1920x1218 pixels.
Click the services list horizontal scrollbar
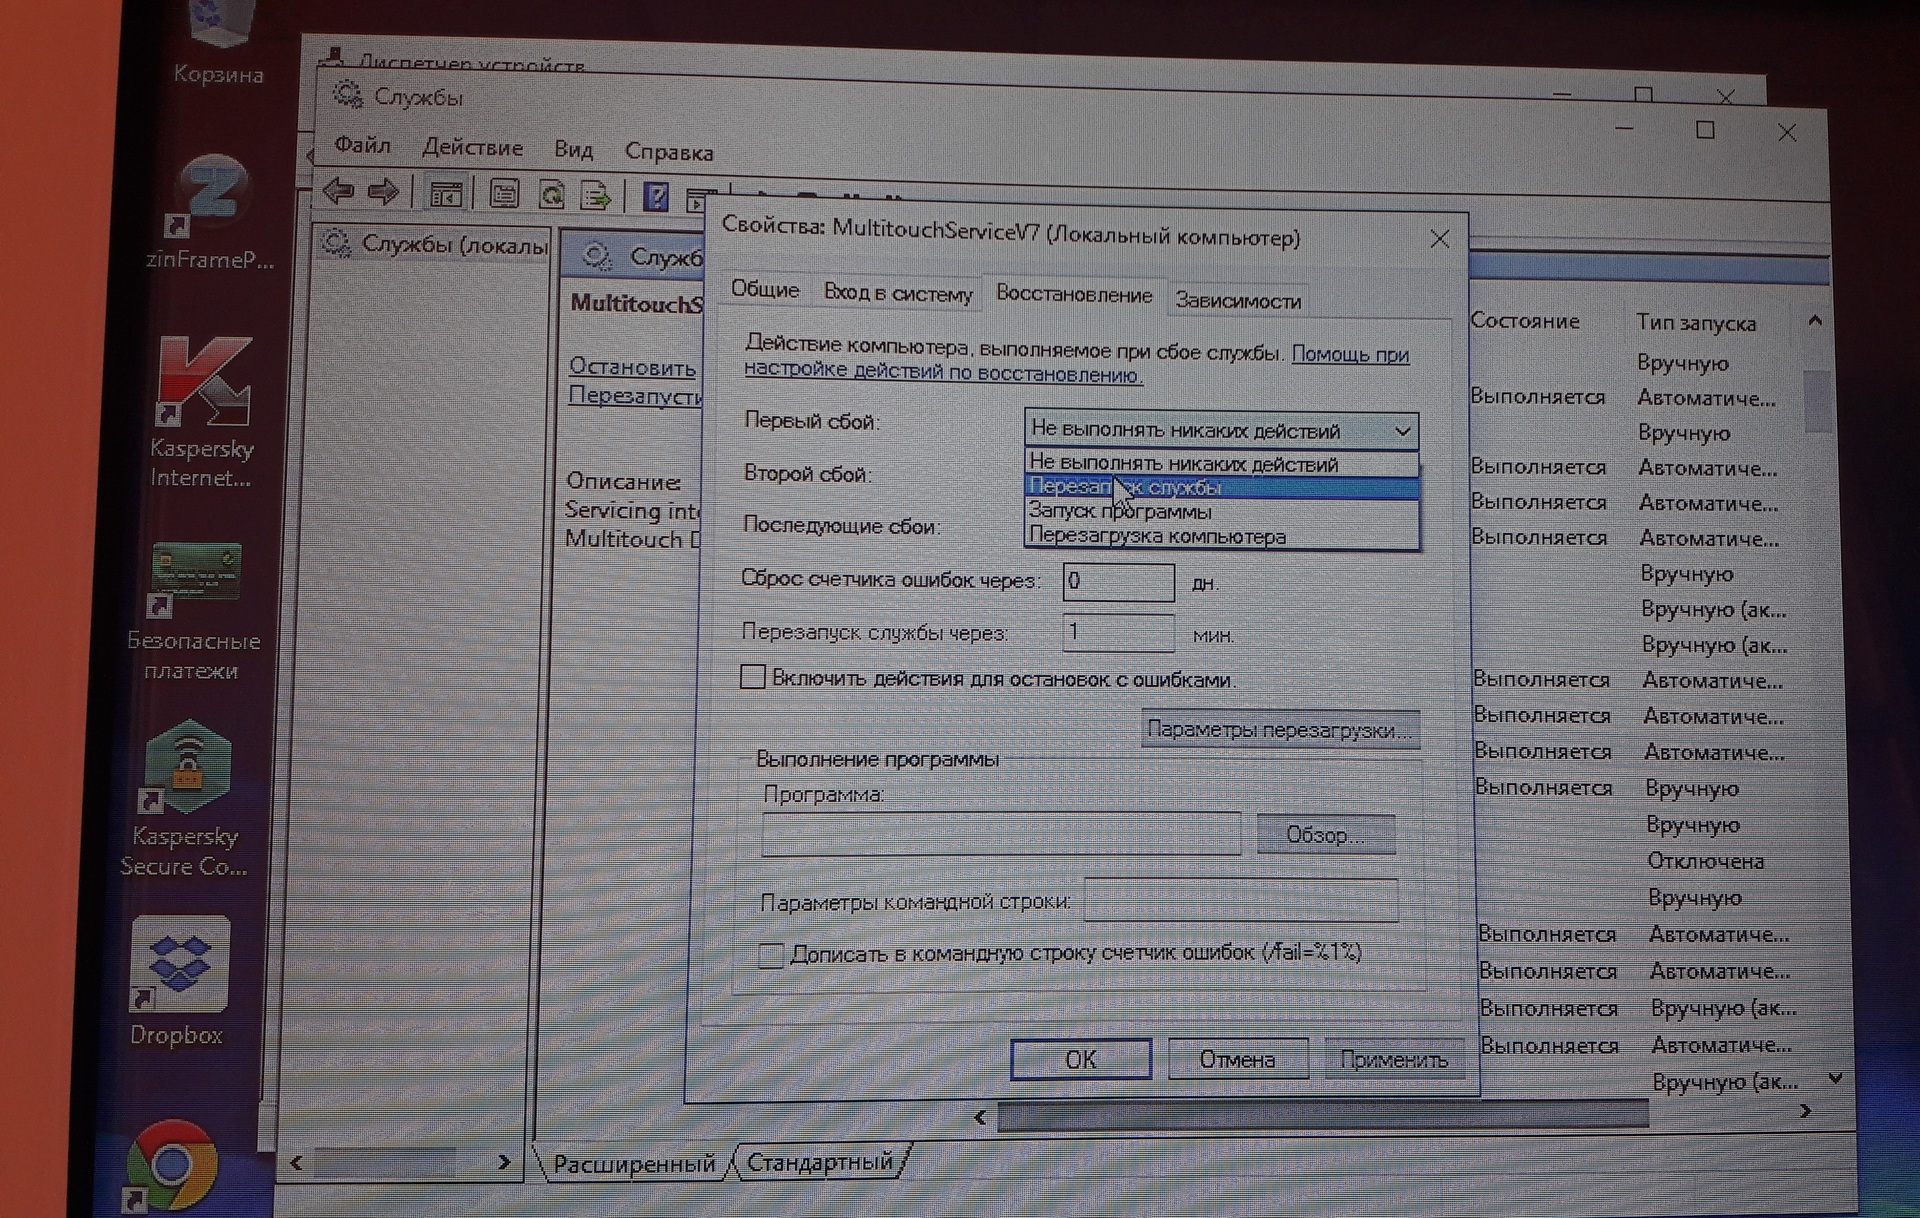(1322, 1116)
